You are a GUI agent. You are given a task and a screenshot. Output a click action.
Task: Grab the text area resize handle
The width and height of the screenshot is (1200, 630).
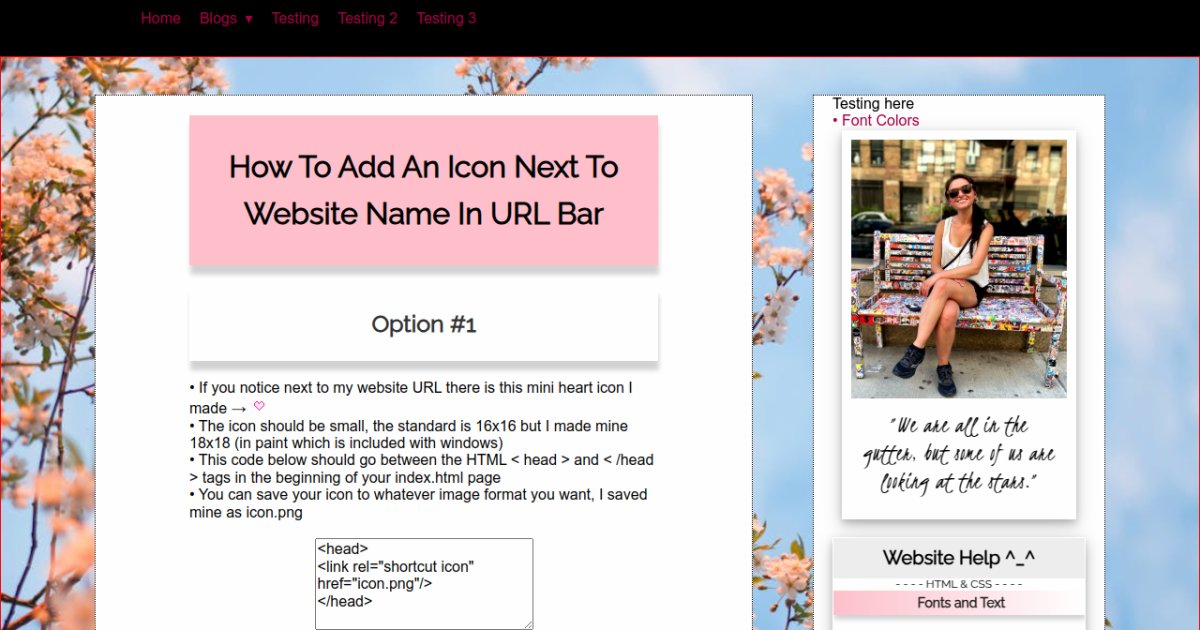click(x=528, y=624)
